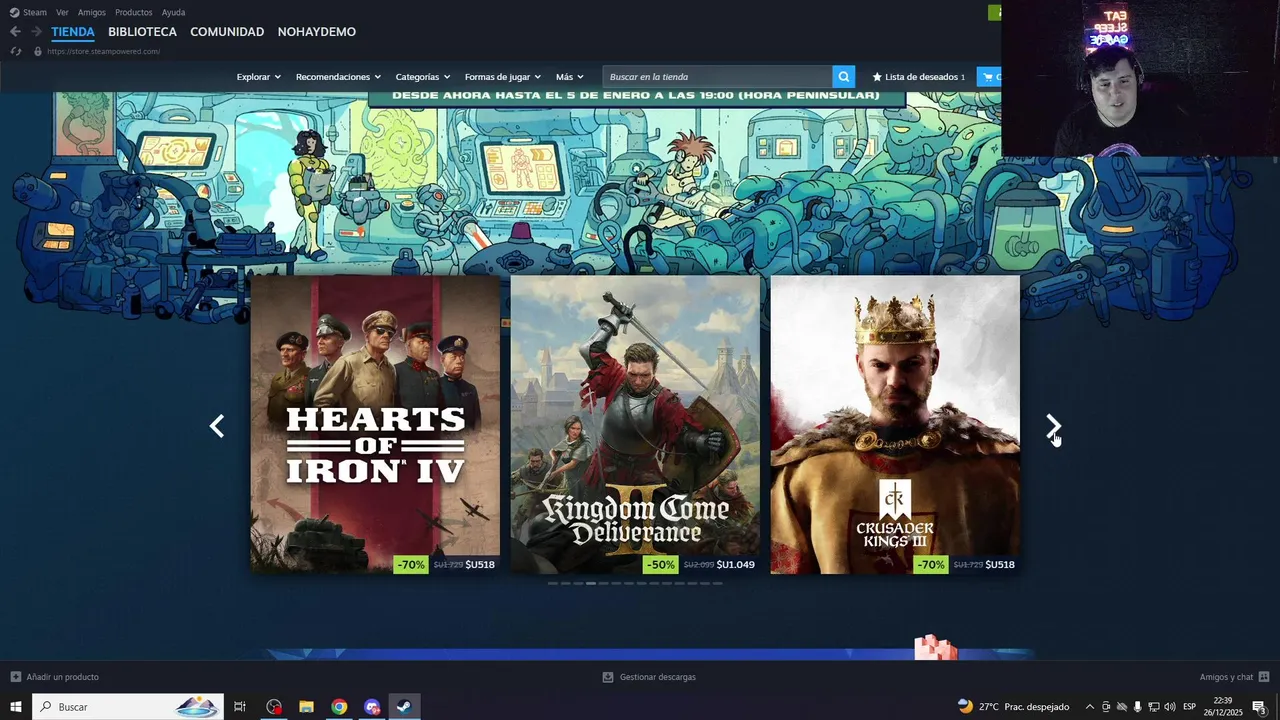The height and width of the screenshot is (720, 1280).
Task: Open the Productos menu
Action: pos(134,12)
